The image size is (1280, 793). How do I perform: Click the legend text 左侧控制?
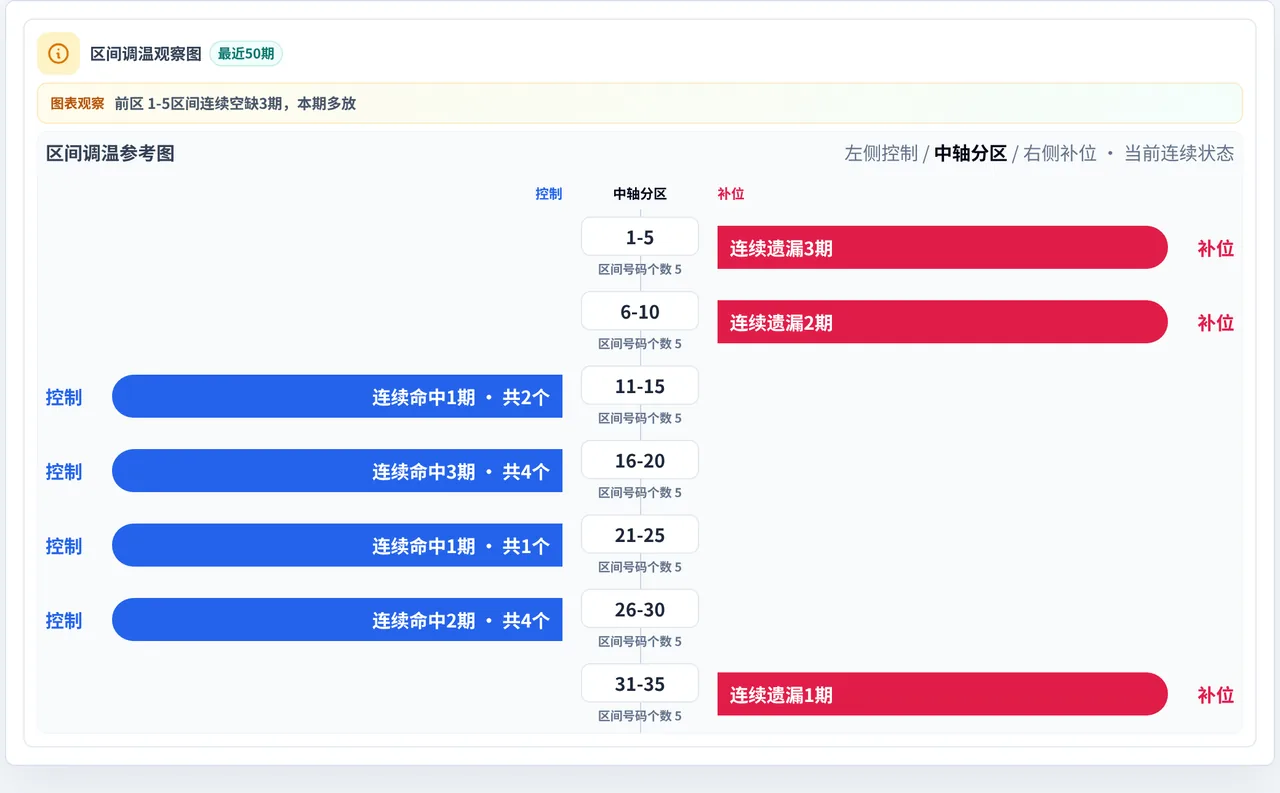click(881, 153)
